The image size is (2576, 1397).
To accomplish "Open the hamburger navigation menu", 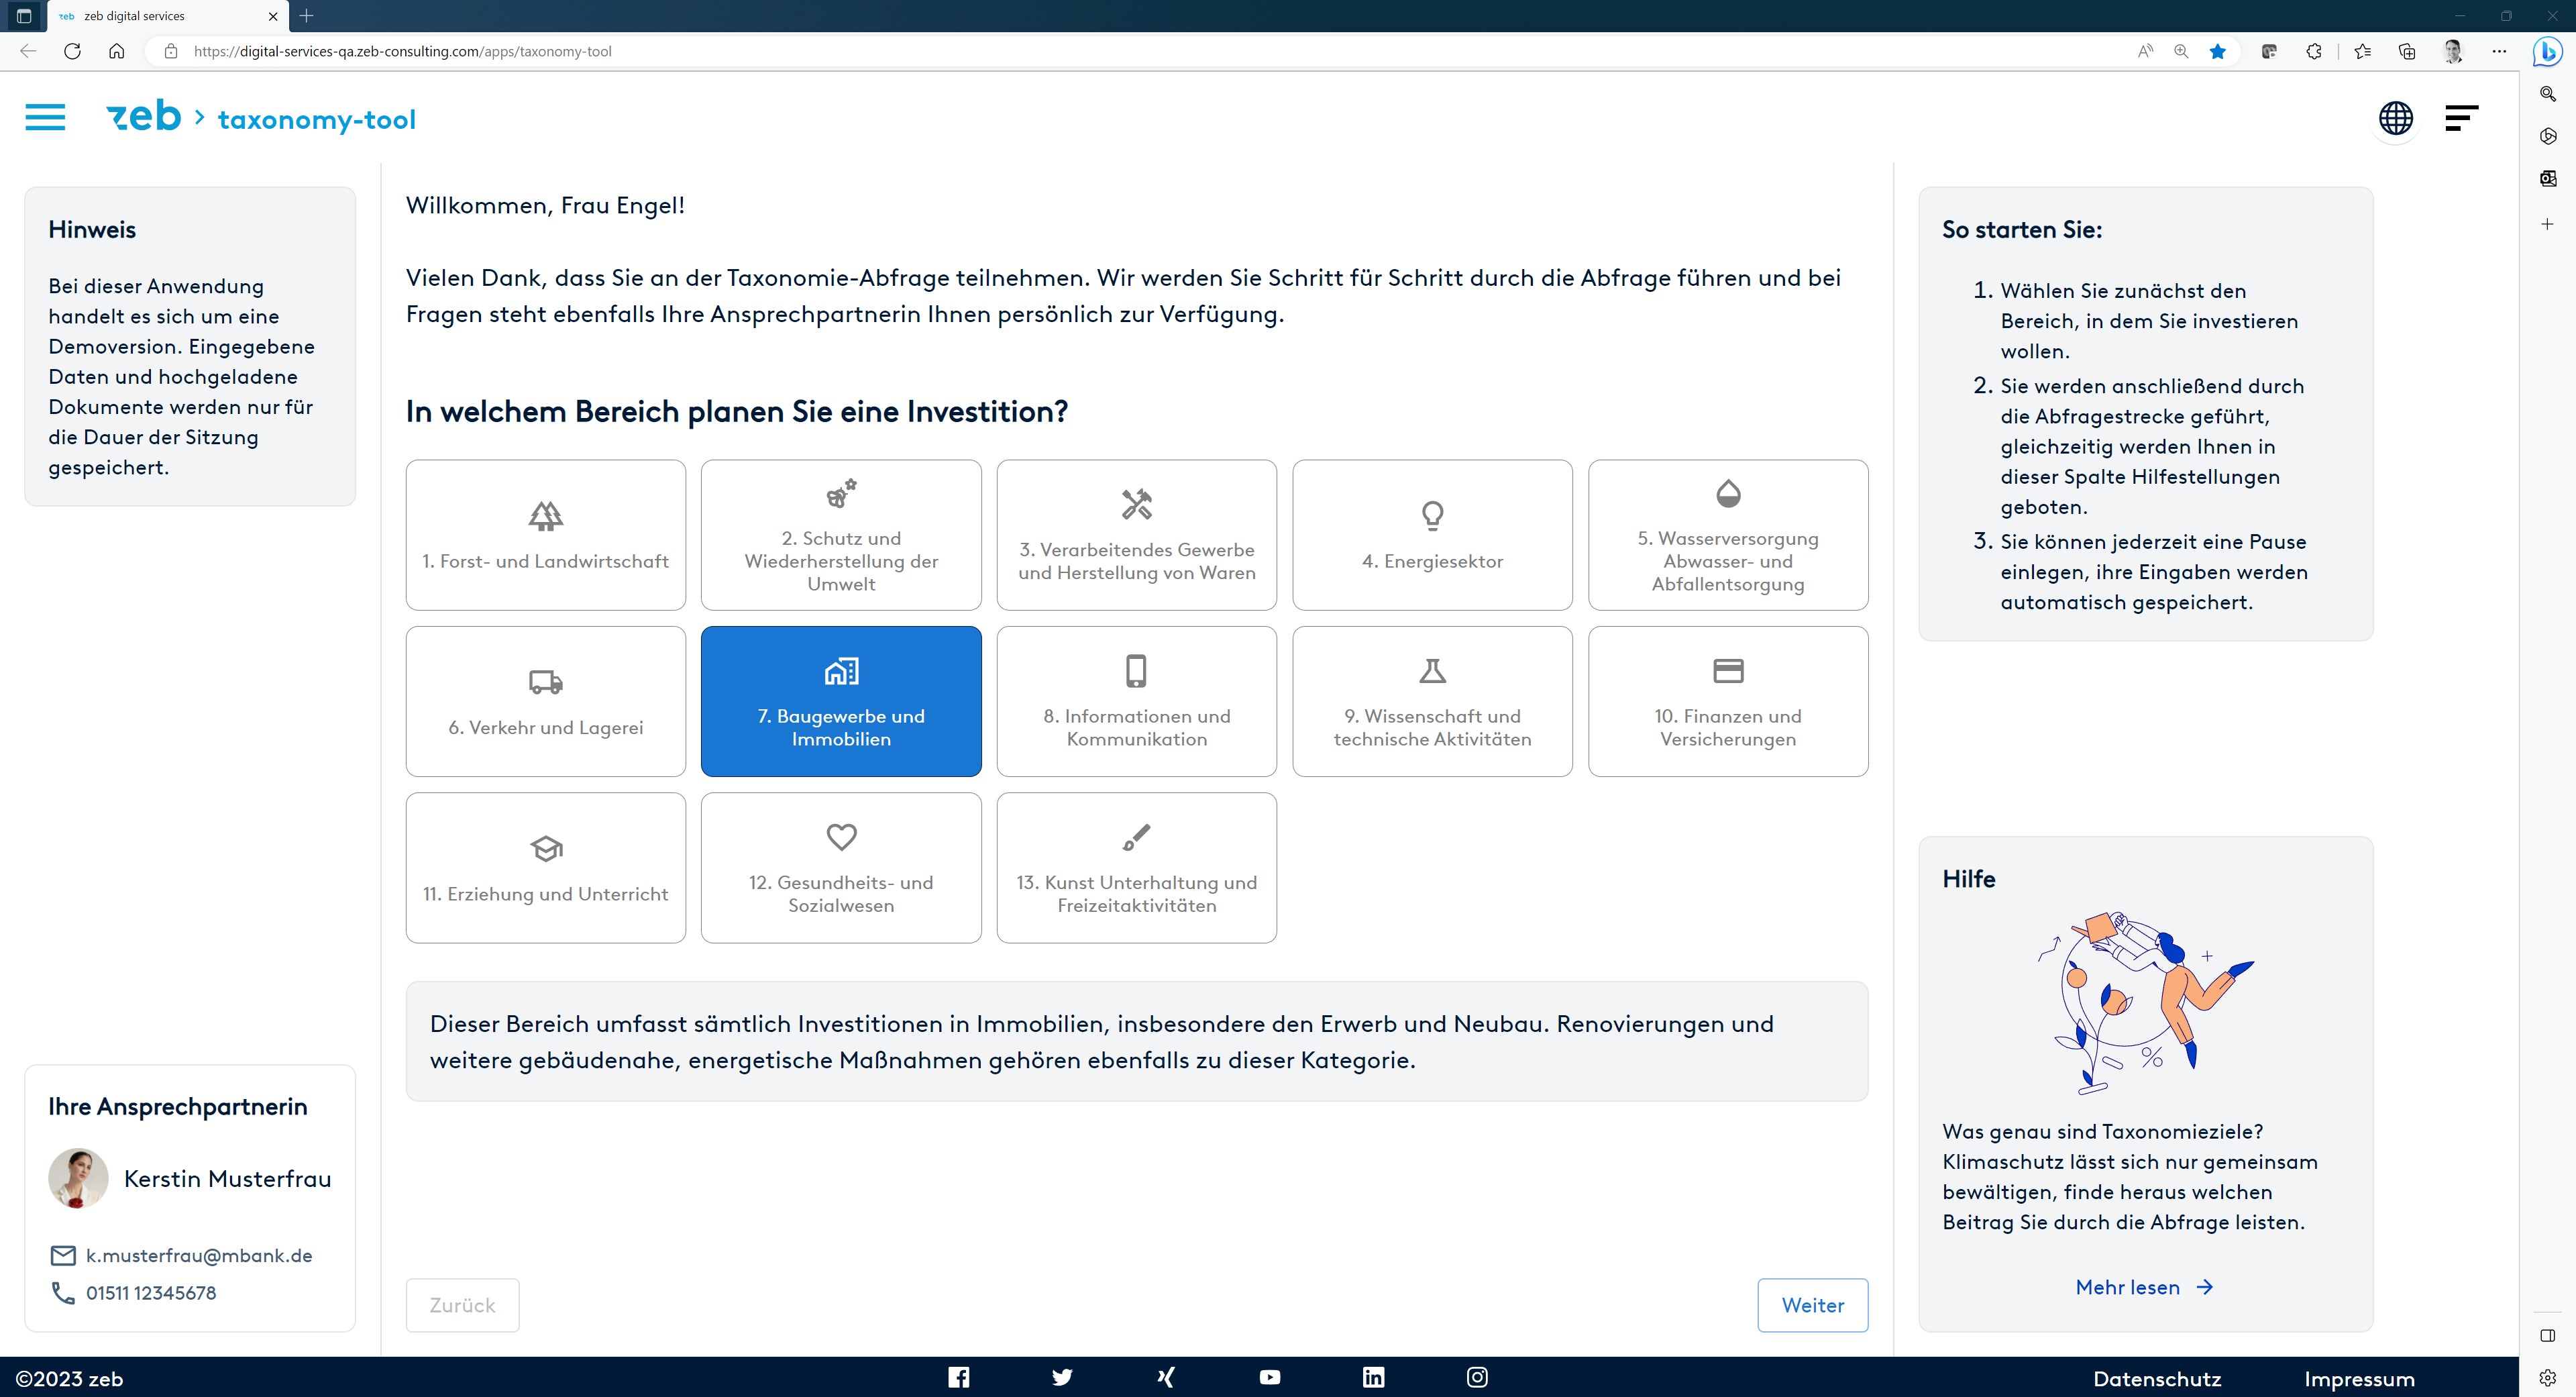I will [x=45, y=118].
